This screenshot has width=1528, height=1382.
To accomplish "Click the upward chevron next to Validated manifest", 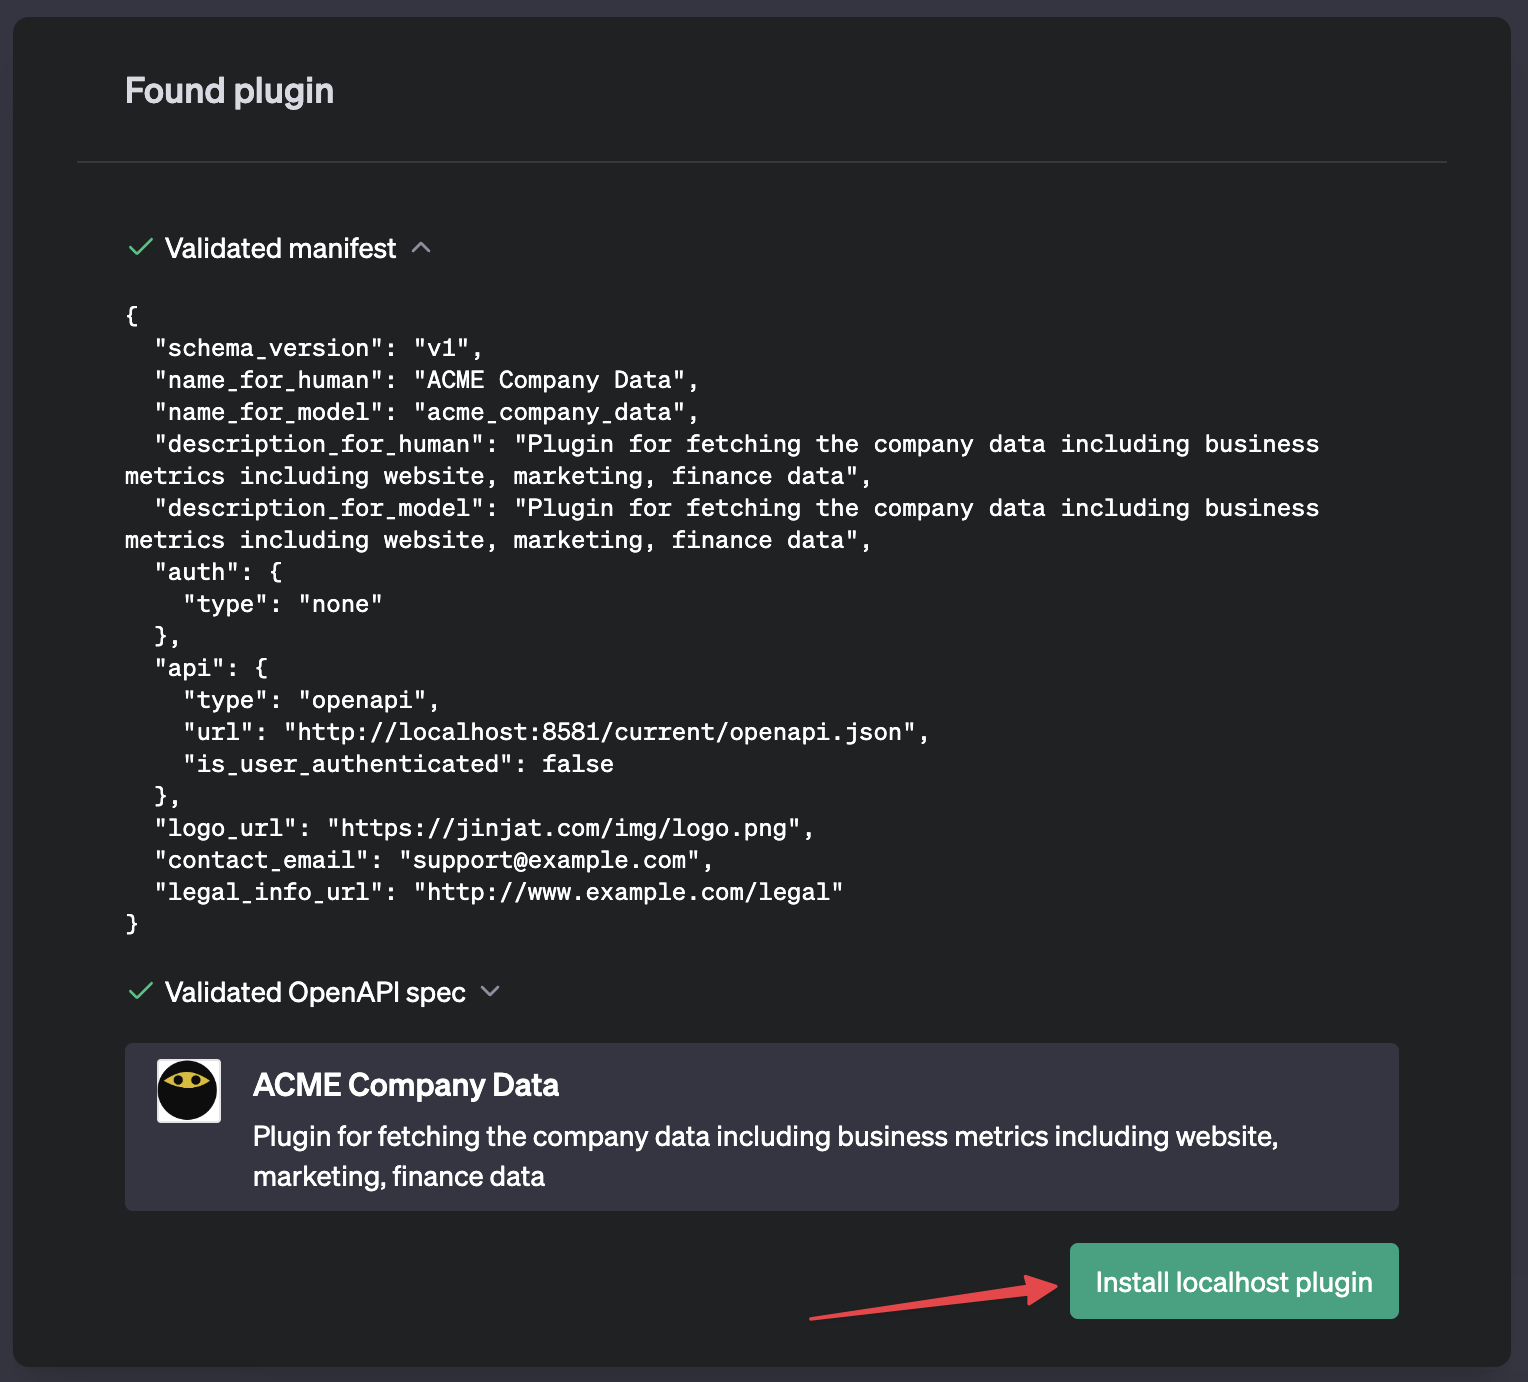I will point(423,247).
